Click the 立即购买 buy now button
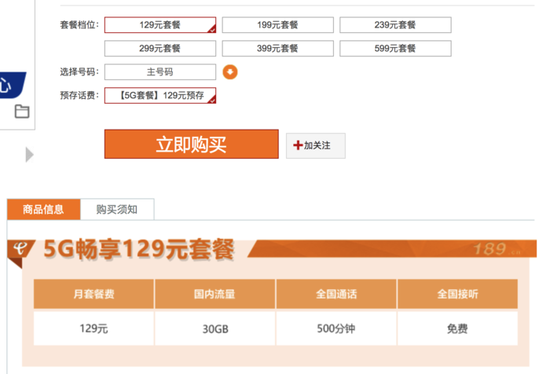This screenshot has height=374, width=550. pos(192,144)
